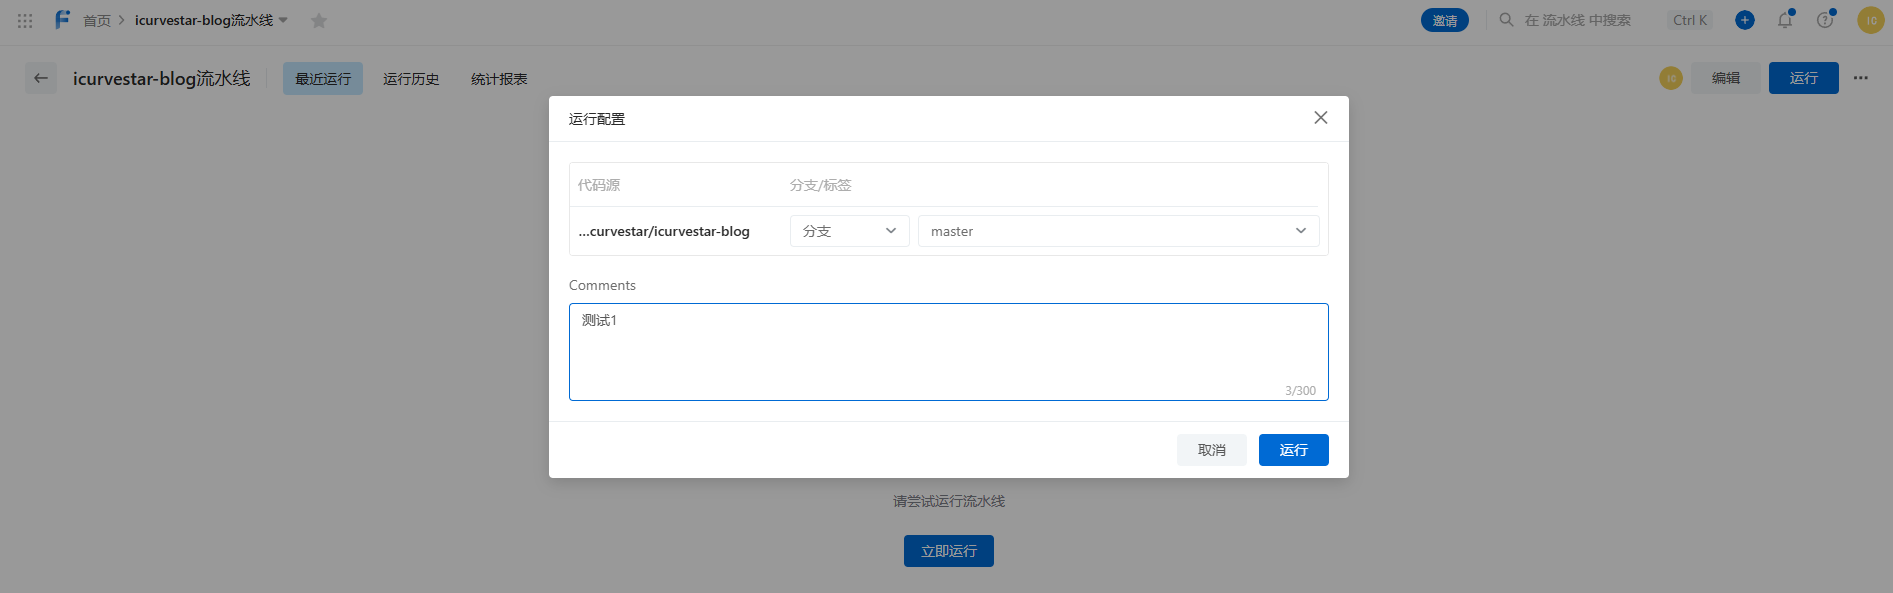Expand the 分支 type dropdown
Screen dimensions: 1893x593
(849, 231)
